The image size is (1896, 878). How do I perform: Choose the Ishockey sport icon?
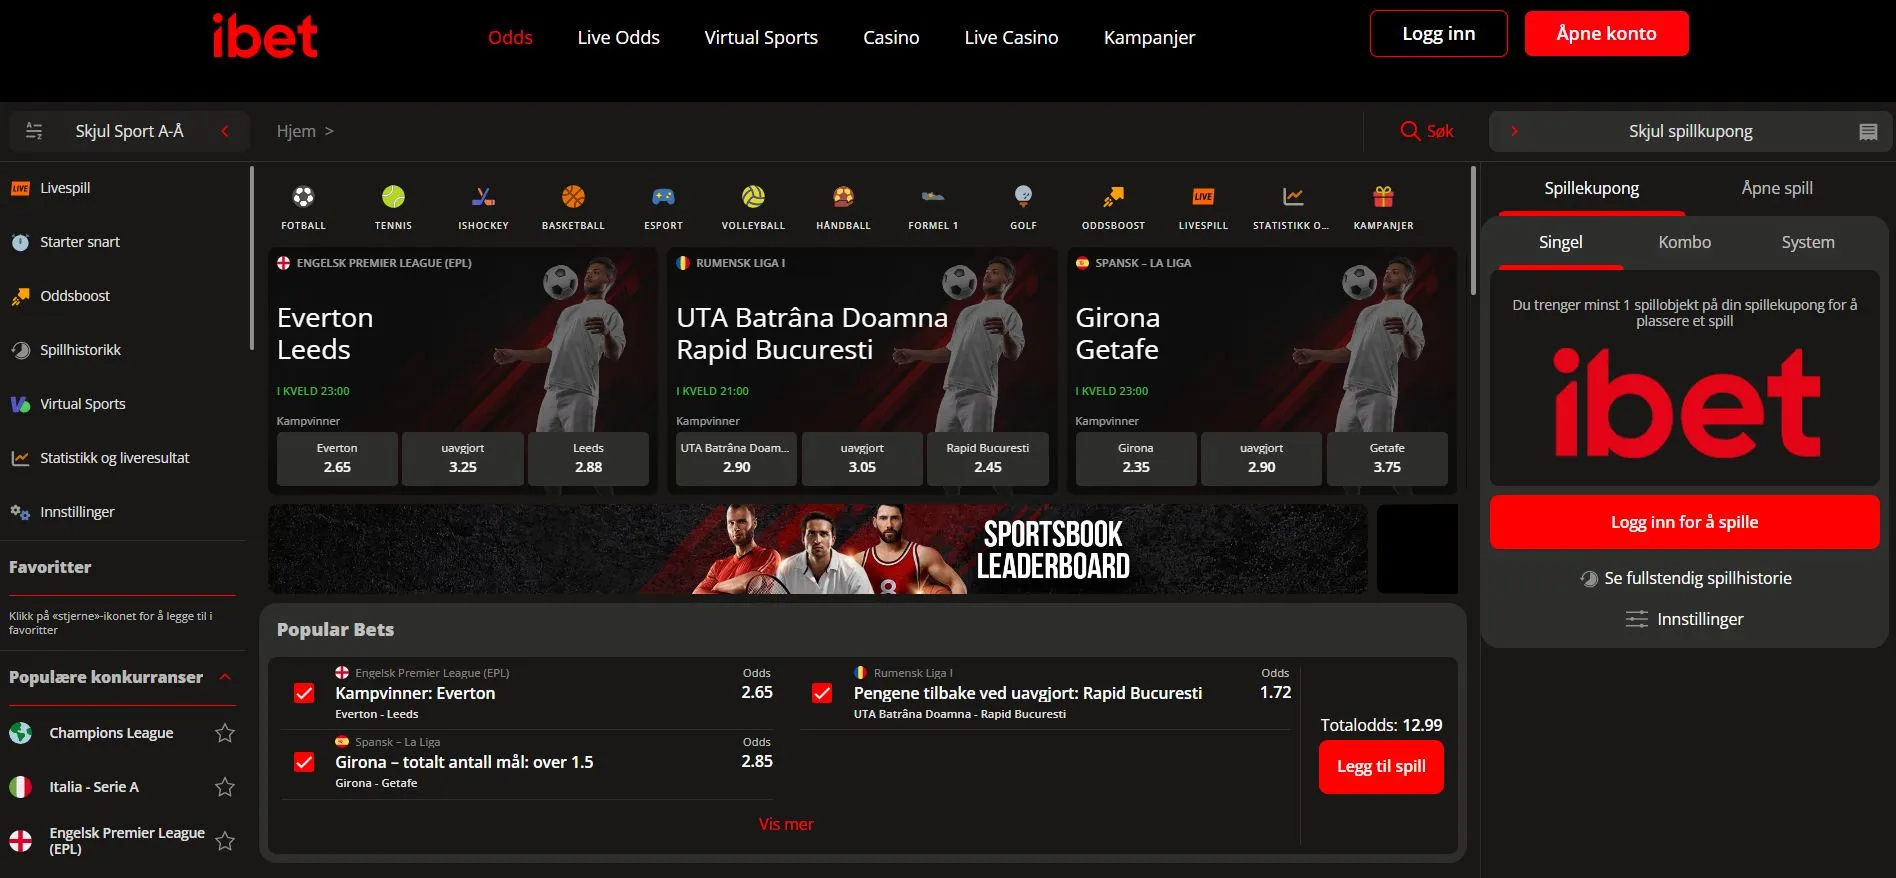(x=483, y=197)
